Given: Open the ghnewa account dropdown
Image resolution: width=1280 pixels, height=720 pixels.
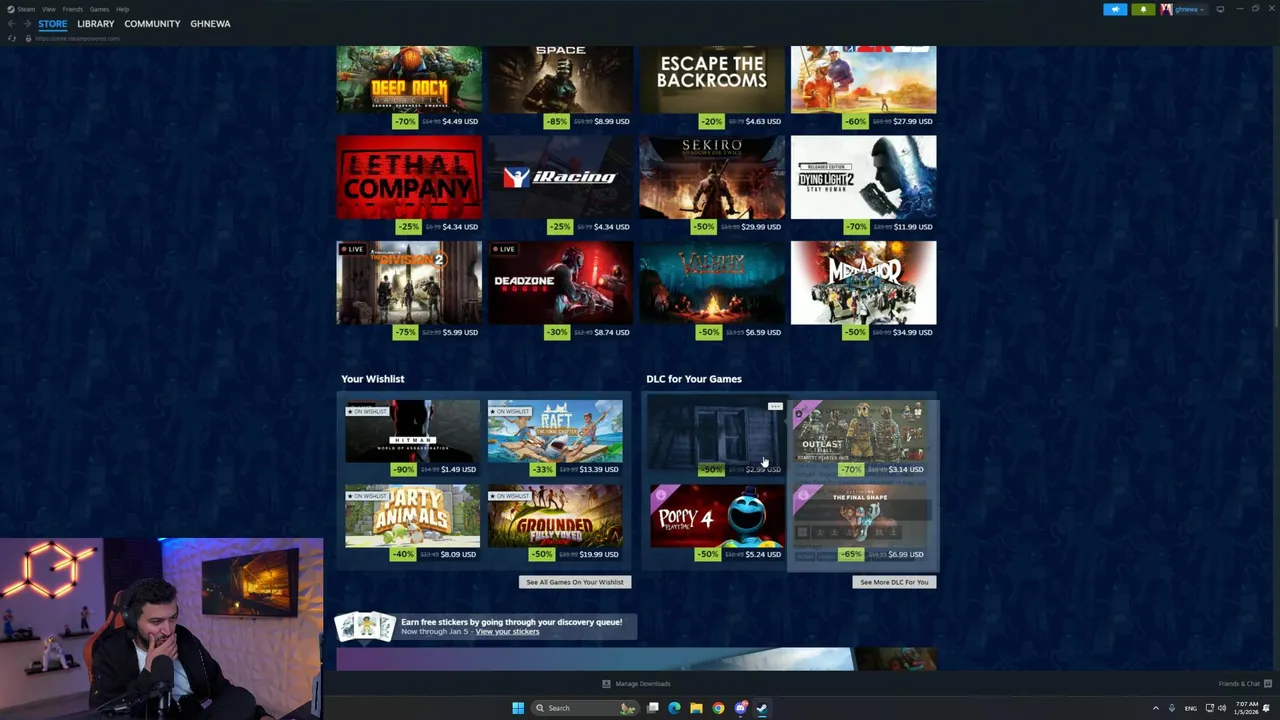Looking at the screenshot, I should click(x=1183, y=9).
